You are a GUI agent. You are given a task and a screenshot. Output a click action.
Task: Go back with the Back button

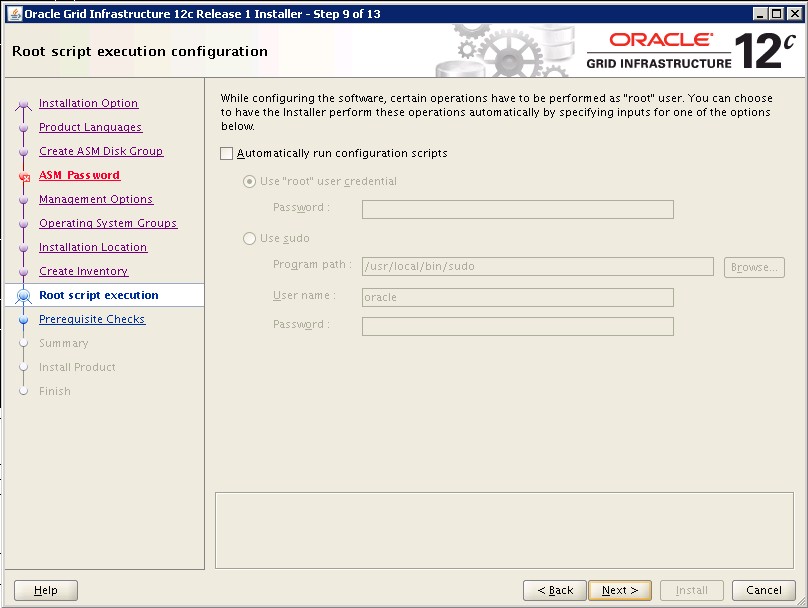[554, 590]
